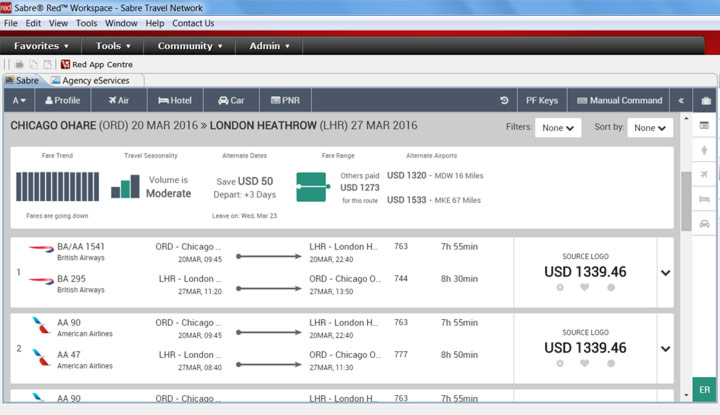
Task: Select flight AA 47 row
Action: [262, 361]
